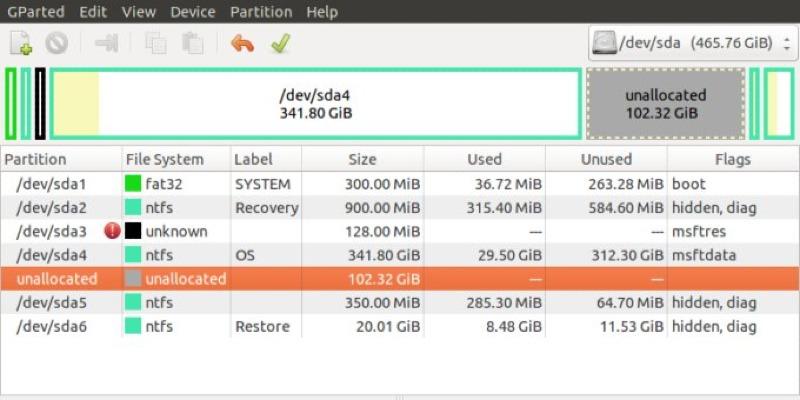Viewport: 800px width, 400px height.
Task: Click the New partition toolbar icon
Action: click(21, 44)
